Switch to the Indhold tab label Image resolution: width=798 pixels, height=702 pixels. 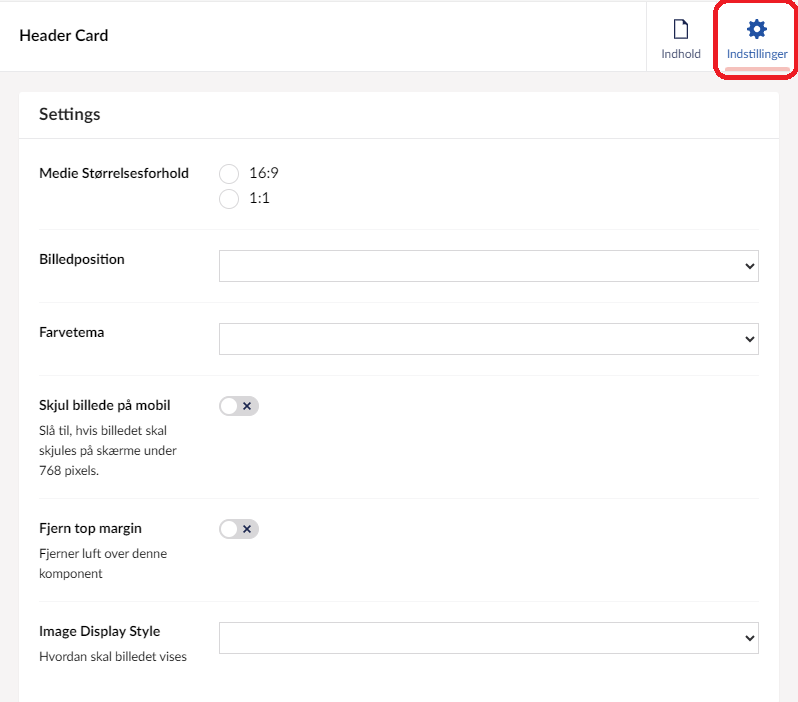[x=681, y=54]
